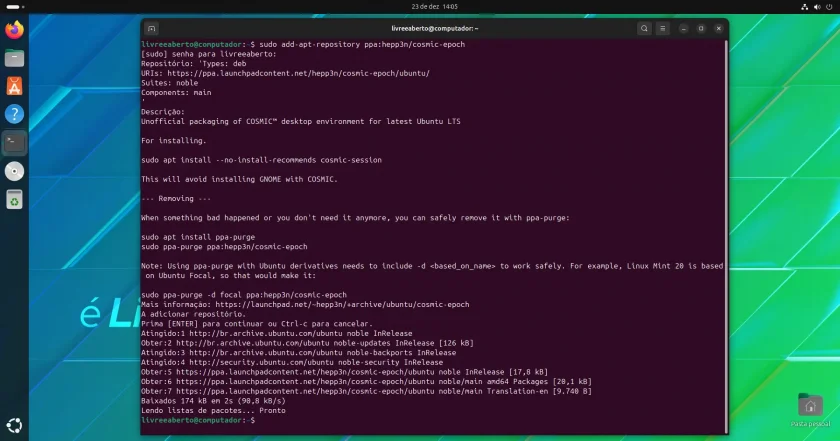Click the 'Atingido:1' br.archive.ubuntu.com line
Viewport: 840px width, 441px height.
coord(276,333)
